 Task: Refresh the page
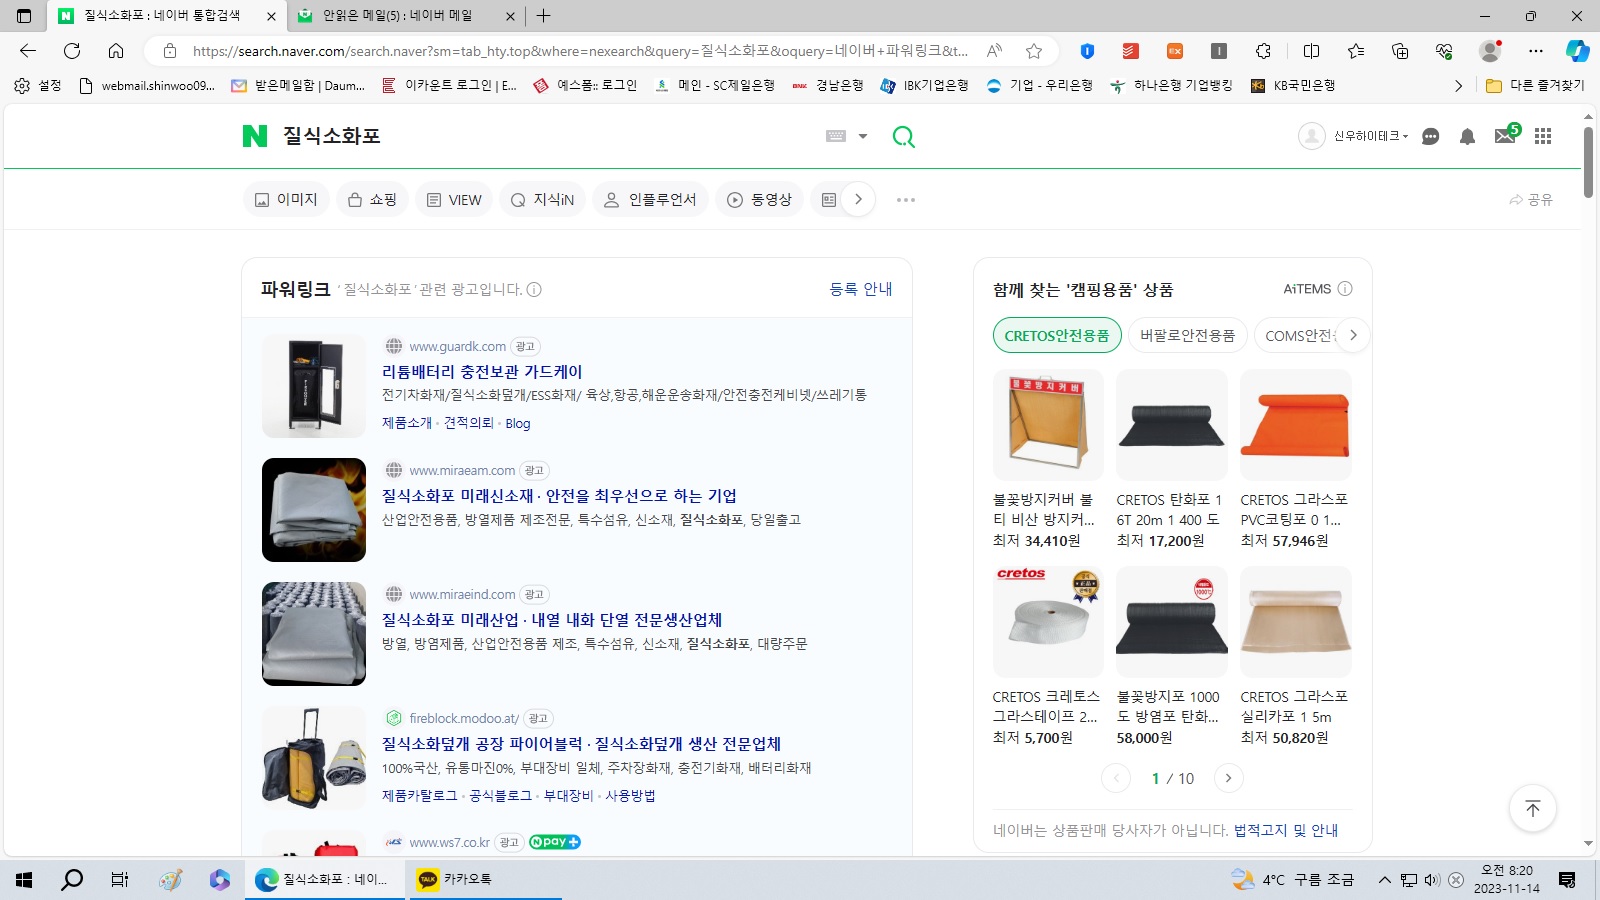72,51
